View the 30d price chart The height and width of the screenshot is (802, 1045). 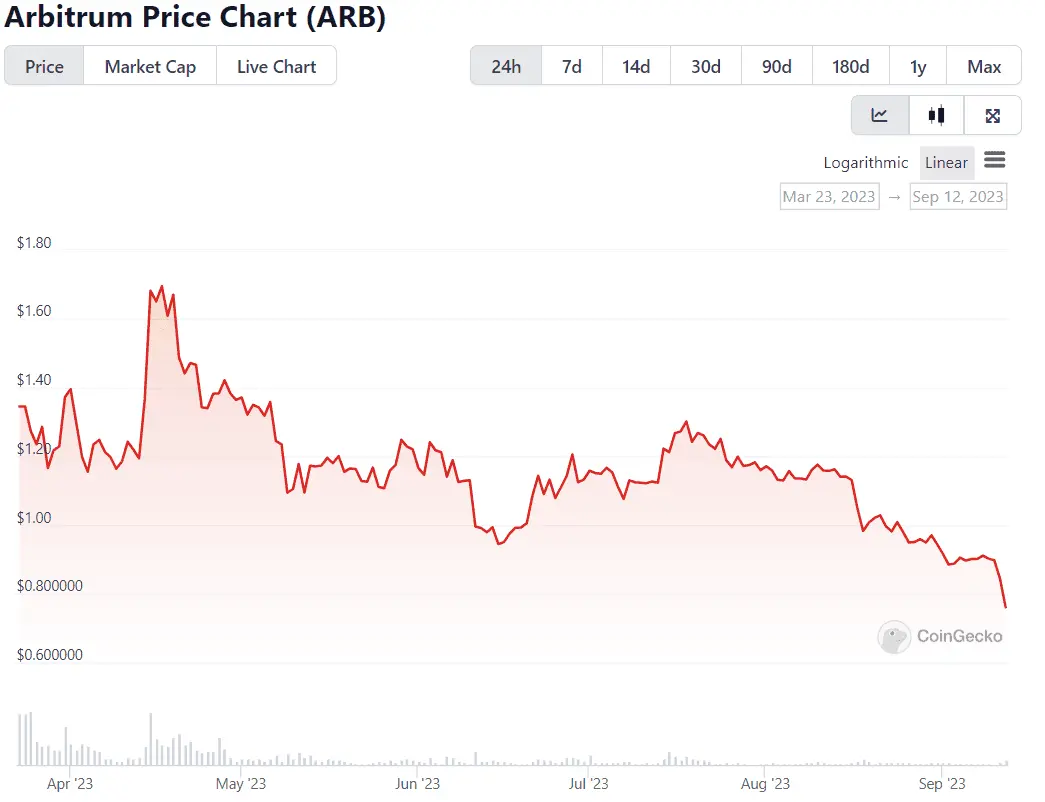[705, 65]
